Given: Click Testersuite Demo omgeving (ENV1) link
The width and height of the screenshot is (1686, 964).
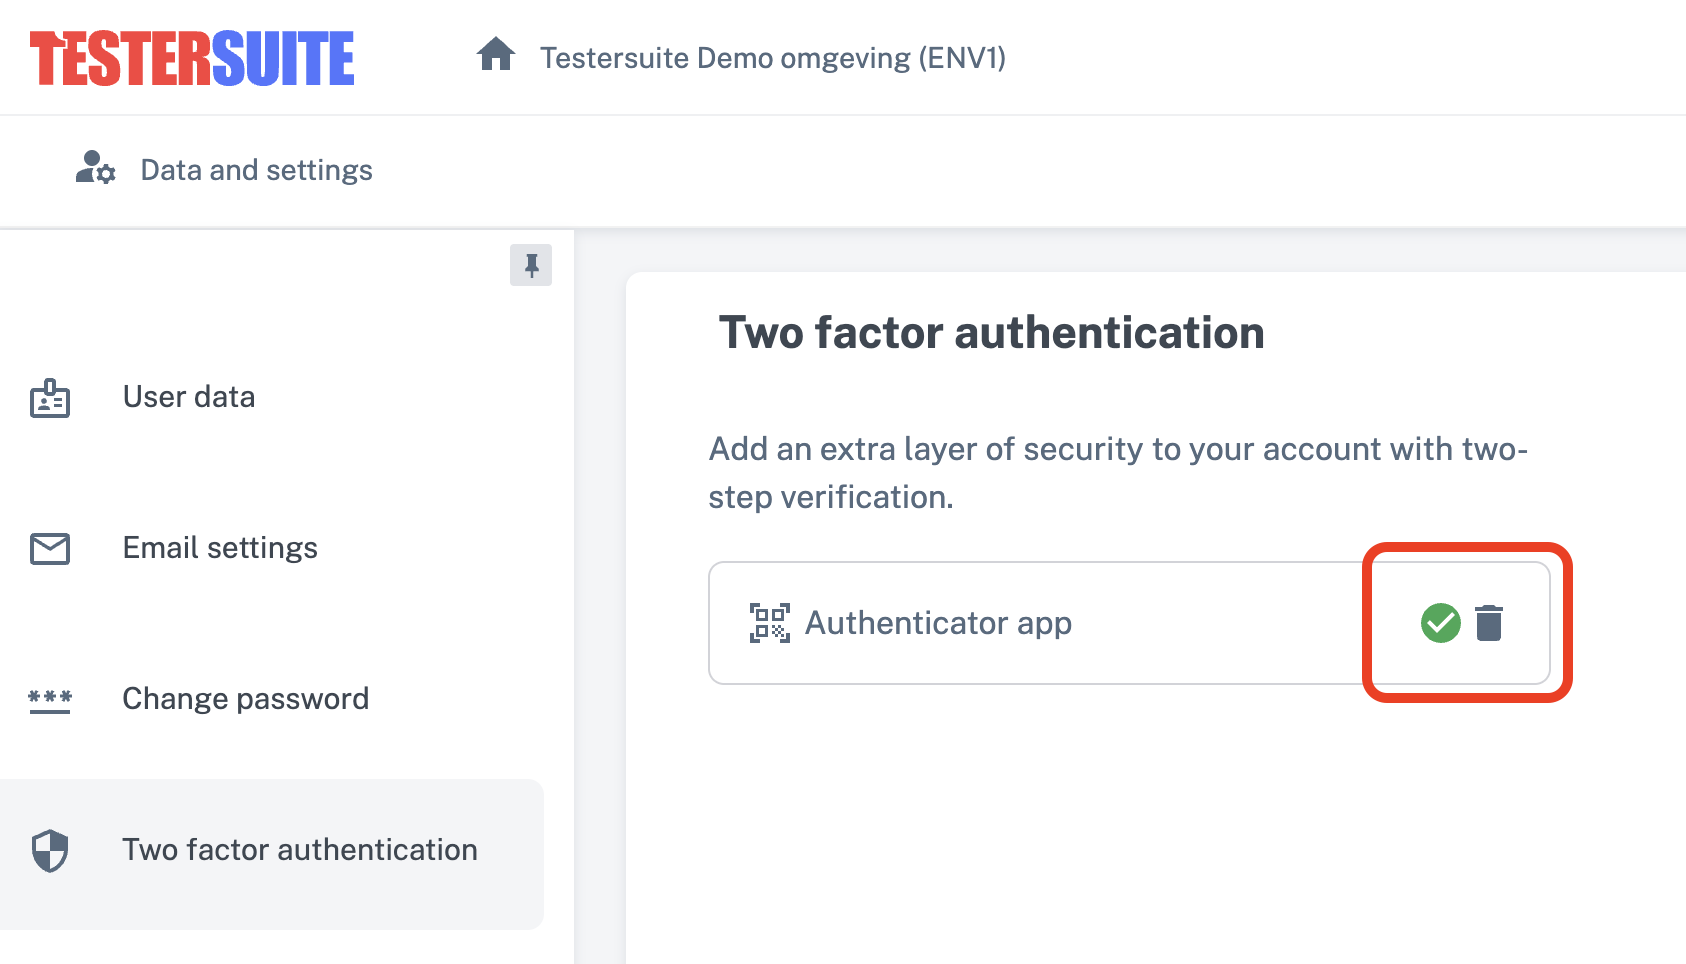Looking at the screenshot, I should [772, 58].
